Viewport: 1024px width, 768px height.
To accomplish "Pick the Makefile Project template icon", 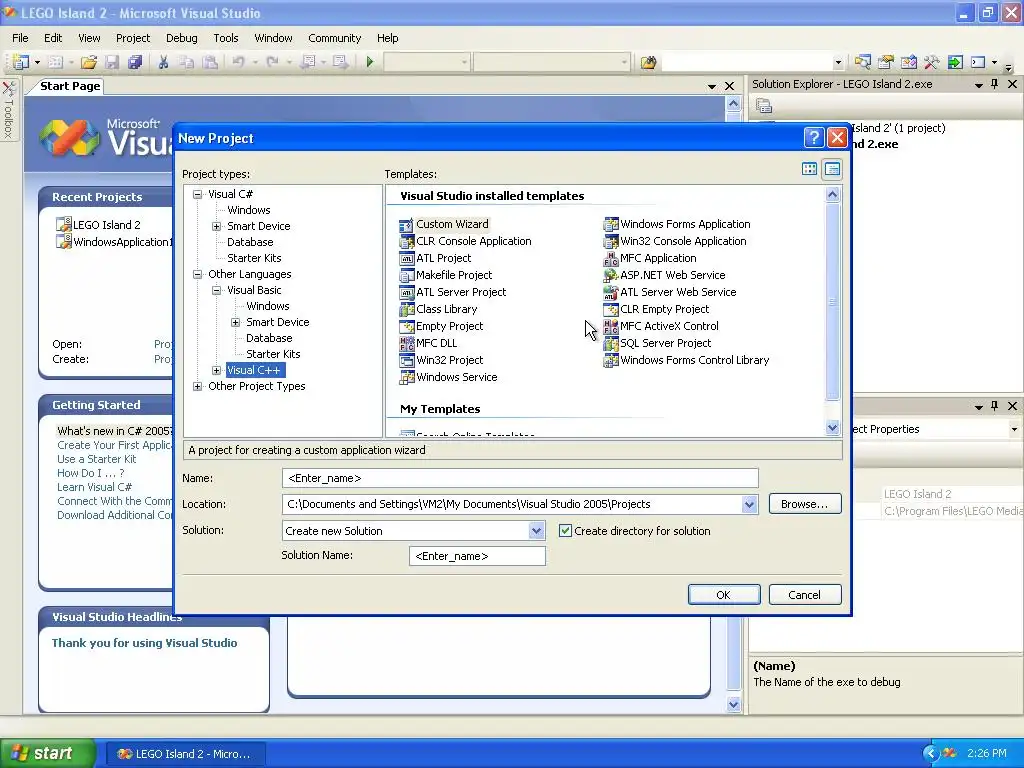I will pos(406,276).
